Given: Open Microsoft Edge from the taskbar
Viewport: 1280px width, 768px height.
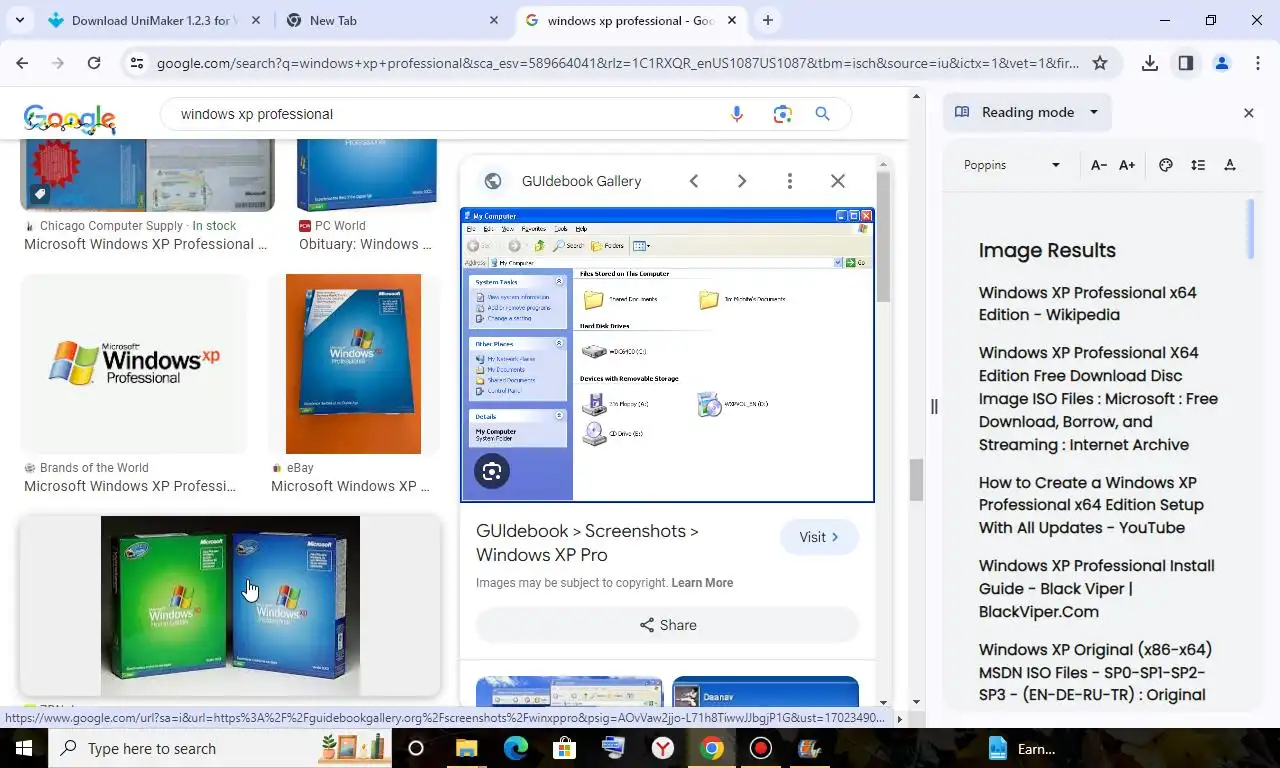Looking at the screenshot, I should tap(515, 748).
